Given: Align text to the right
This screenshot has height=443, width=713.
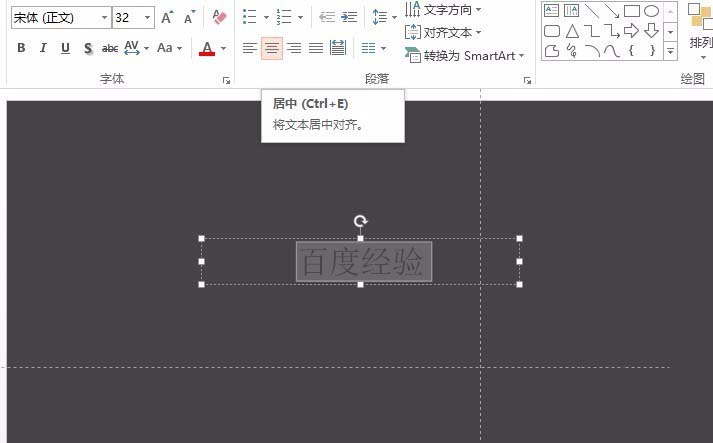Looking at the screenshot, I should click(294, 48).
